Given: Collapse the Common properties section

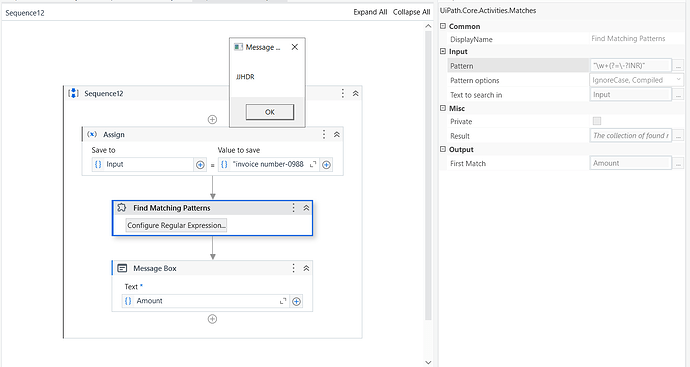Looking at the screenshot, I should (x=443, y=26).
